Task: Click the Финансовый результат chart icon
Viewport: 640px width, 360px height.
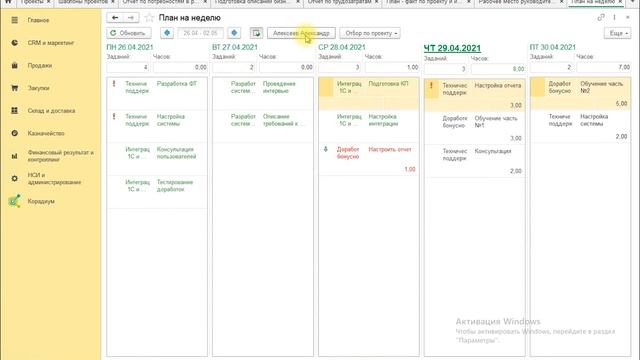Action: [15, 156]
